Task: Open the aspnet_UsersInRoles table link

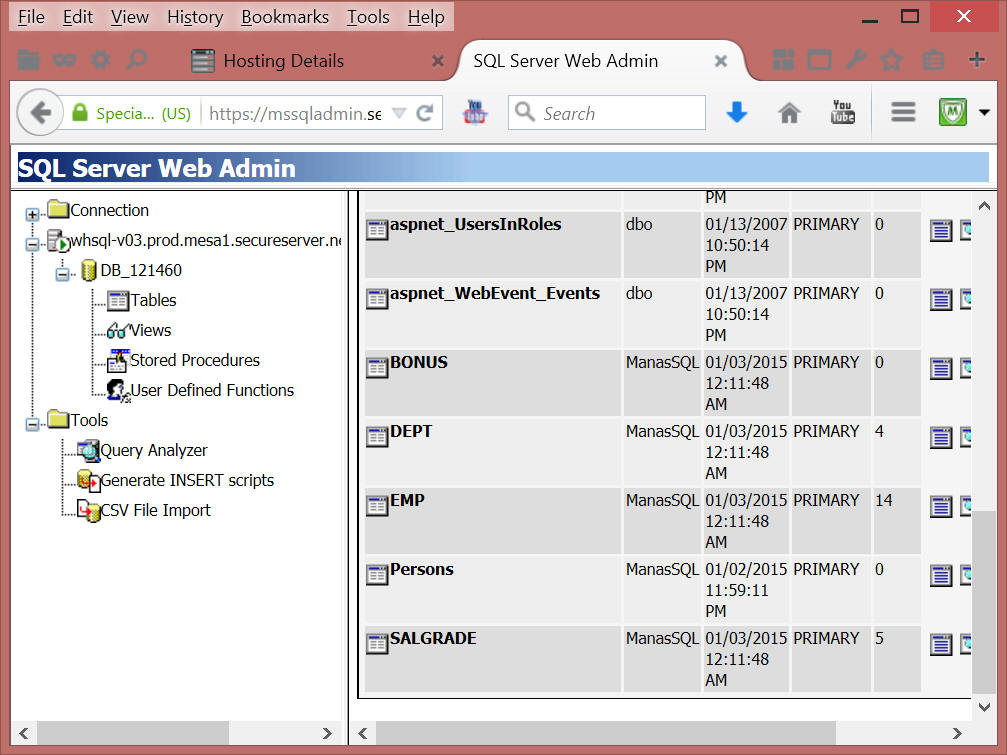Action: [x=476, y=225]
